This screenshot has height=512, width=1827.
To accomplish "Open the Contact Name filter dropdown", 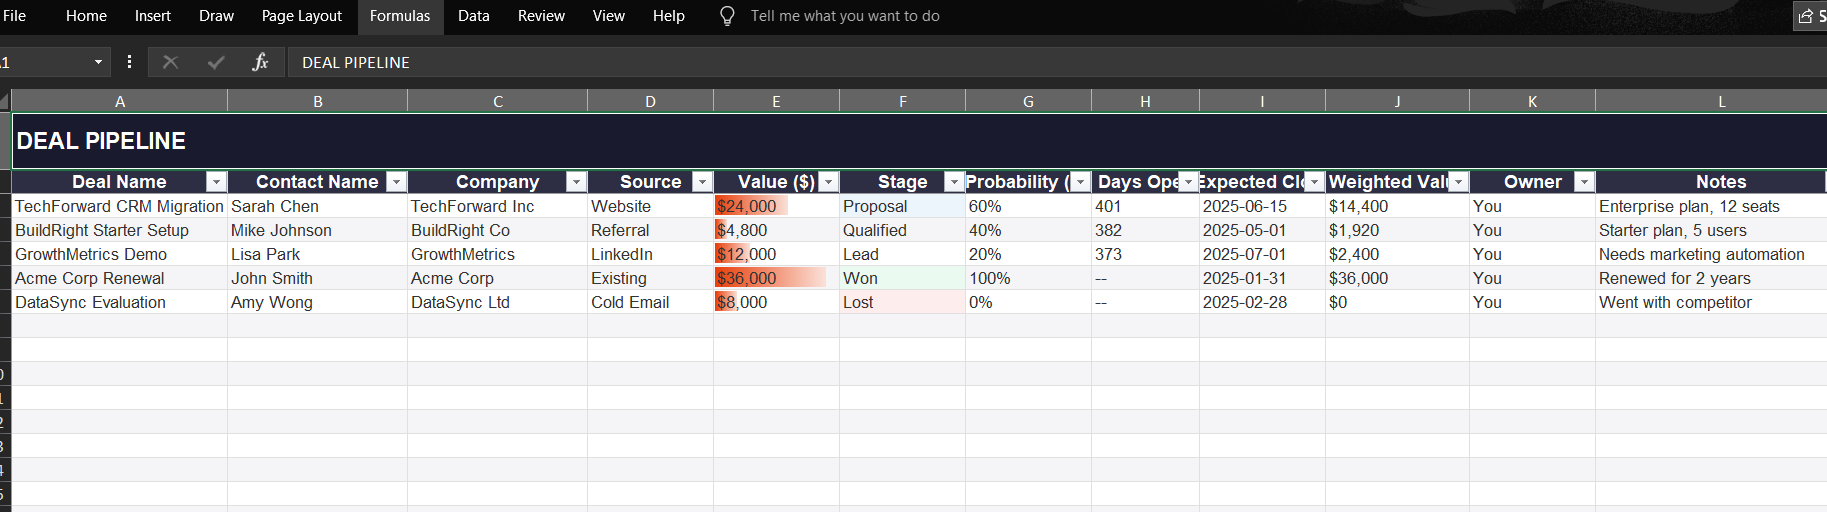I will coord(396,182).
